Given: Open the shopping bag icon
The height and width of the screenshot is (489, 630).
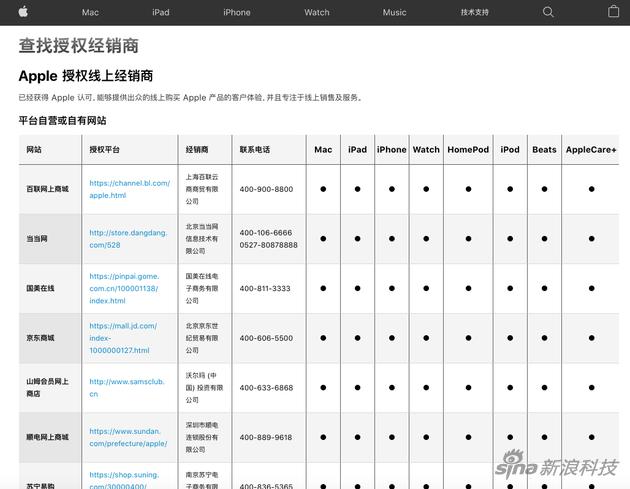Looking at the screenshot, I should coord(614,11).
